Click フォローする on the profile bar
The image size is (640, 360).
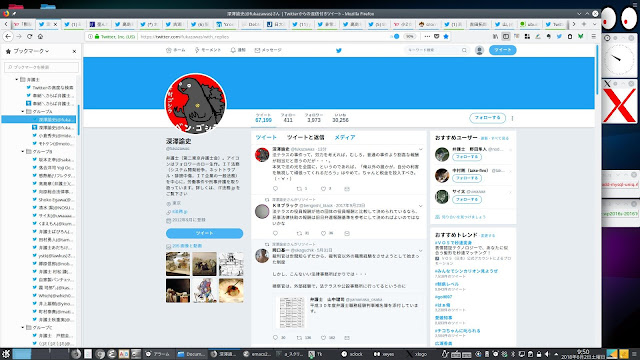tap(487, 118)
